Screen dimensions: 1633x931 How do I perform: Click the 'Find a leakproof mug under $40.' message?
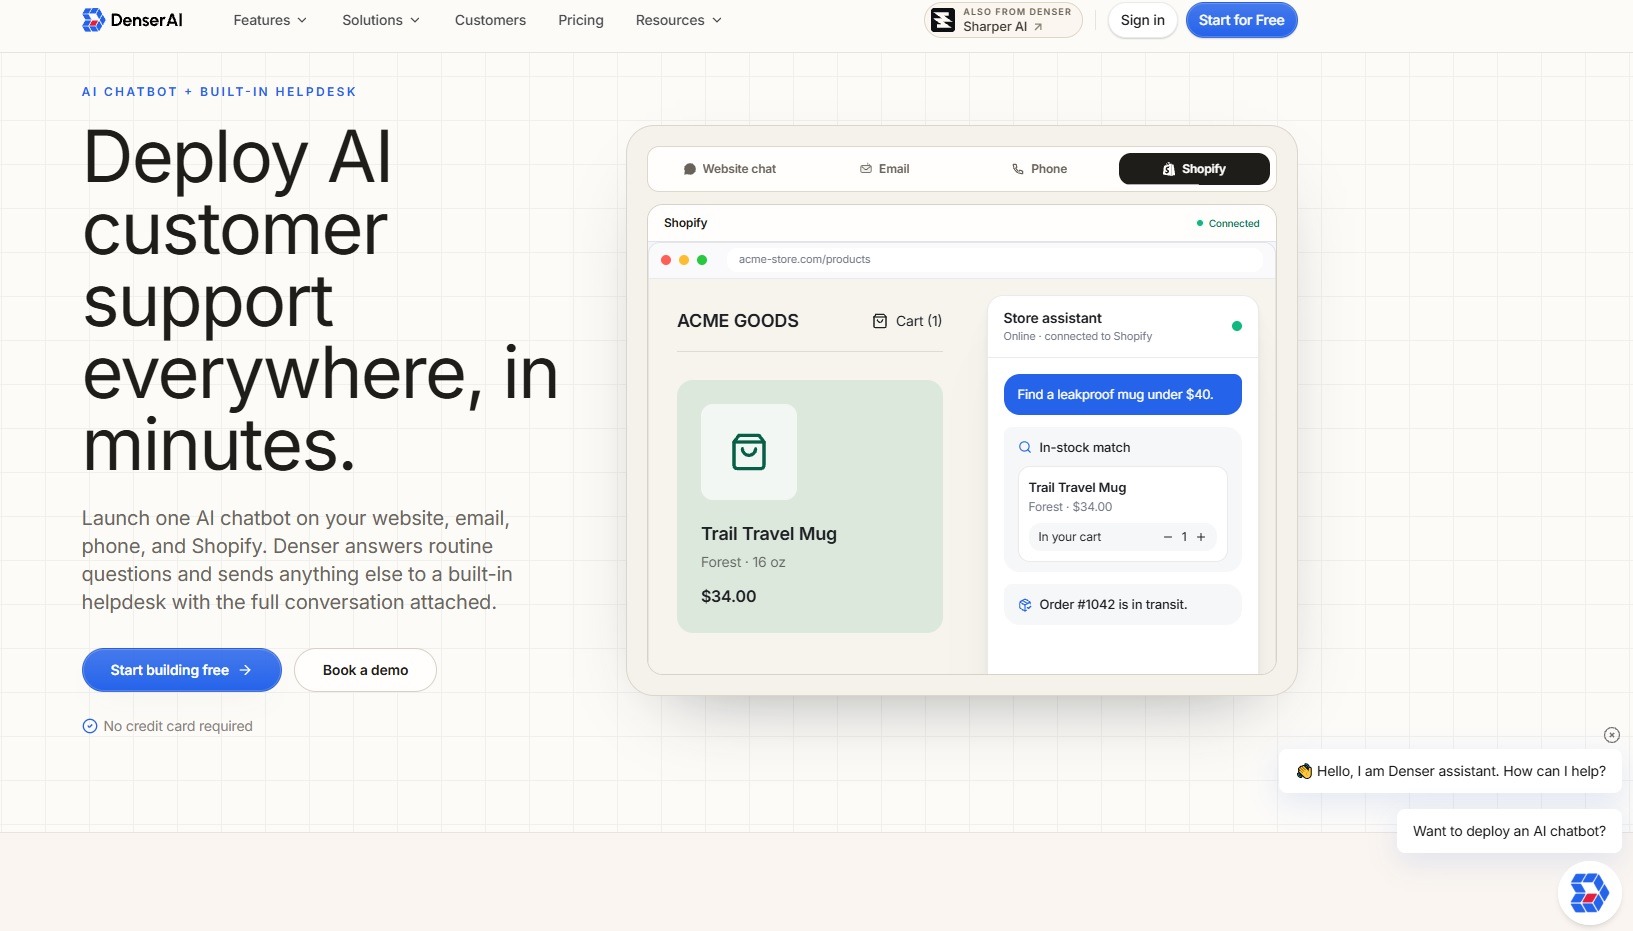point(1123,394)
